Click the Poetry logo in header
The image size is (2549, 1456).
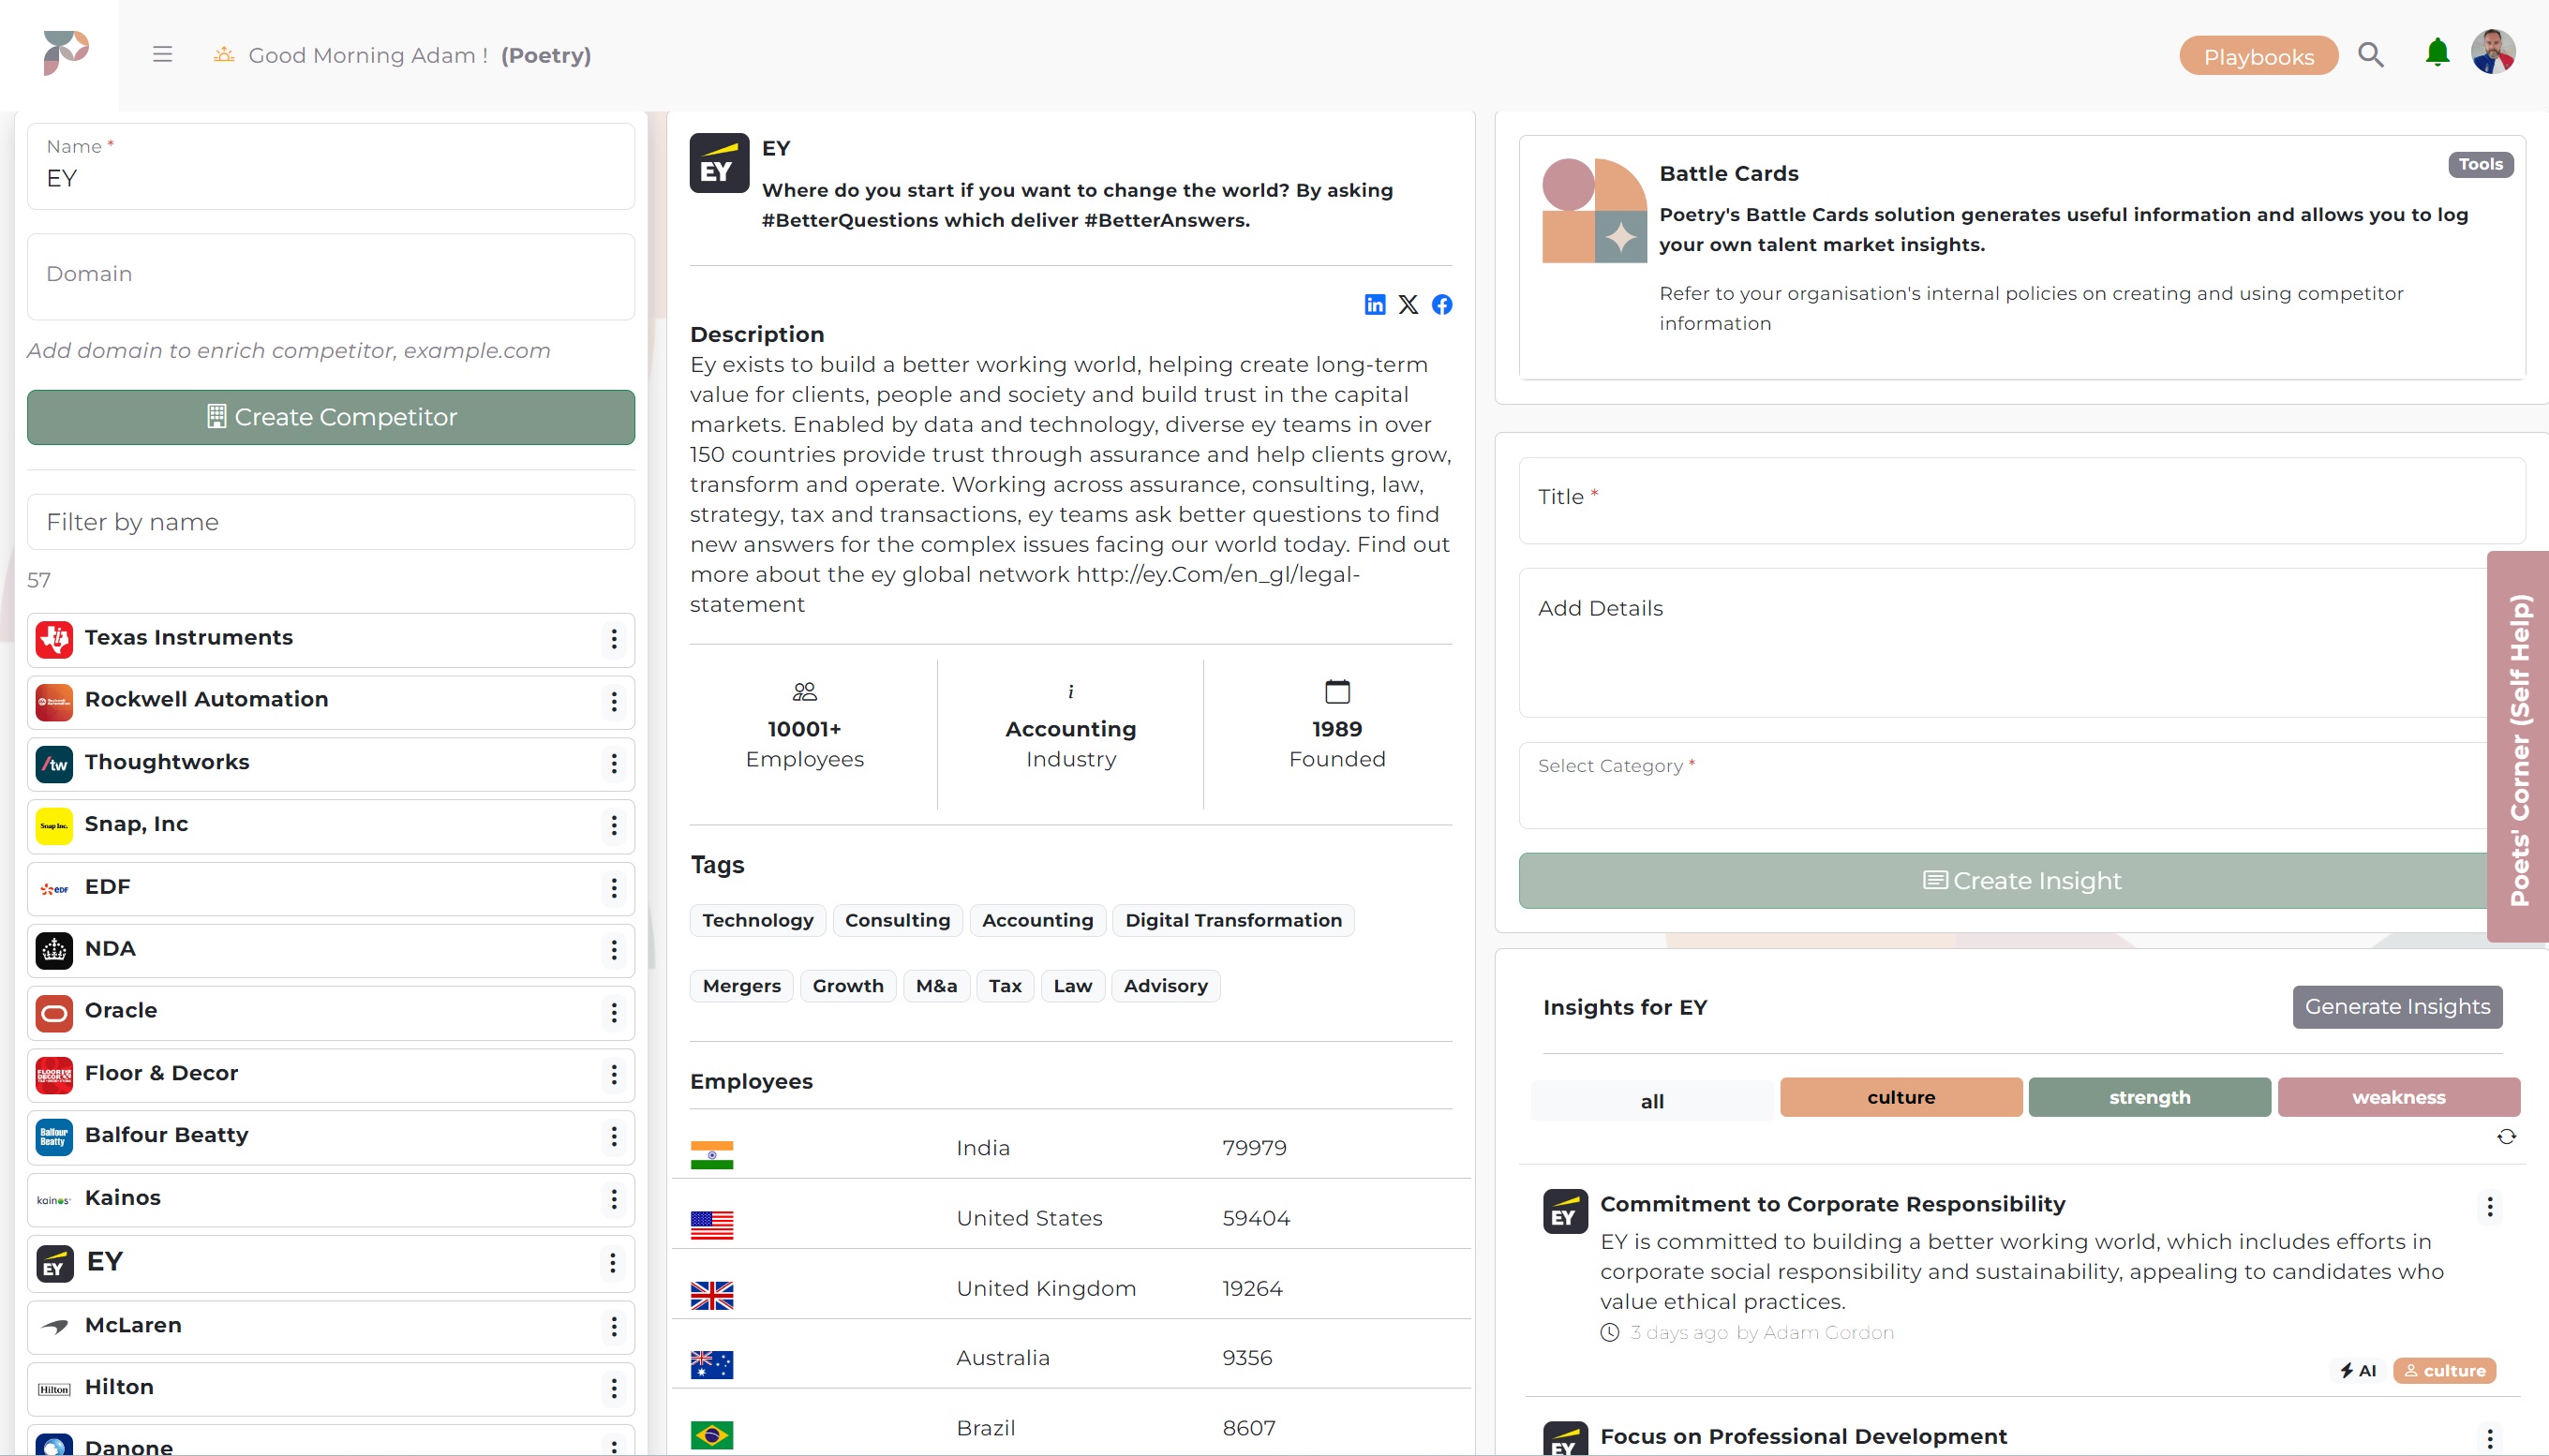pos(66,53)
